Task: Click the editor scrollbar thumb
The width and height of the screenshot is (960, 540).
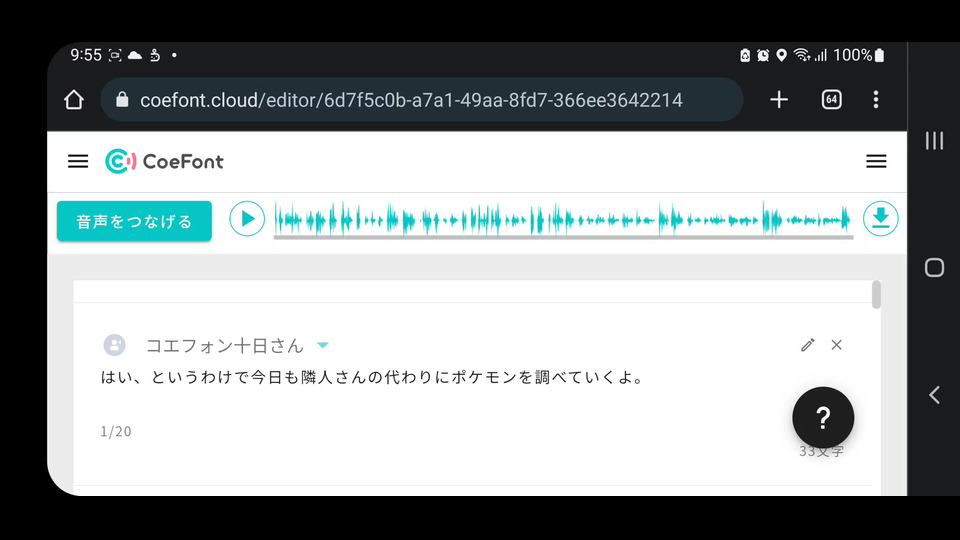Action: (876, 294)
